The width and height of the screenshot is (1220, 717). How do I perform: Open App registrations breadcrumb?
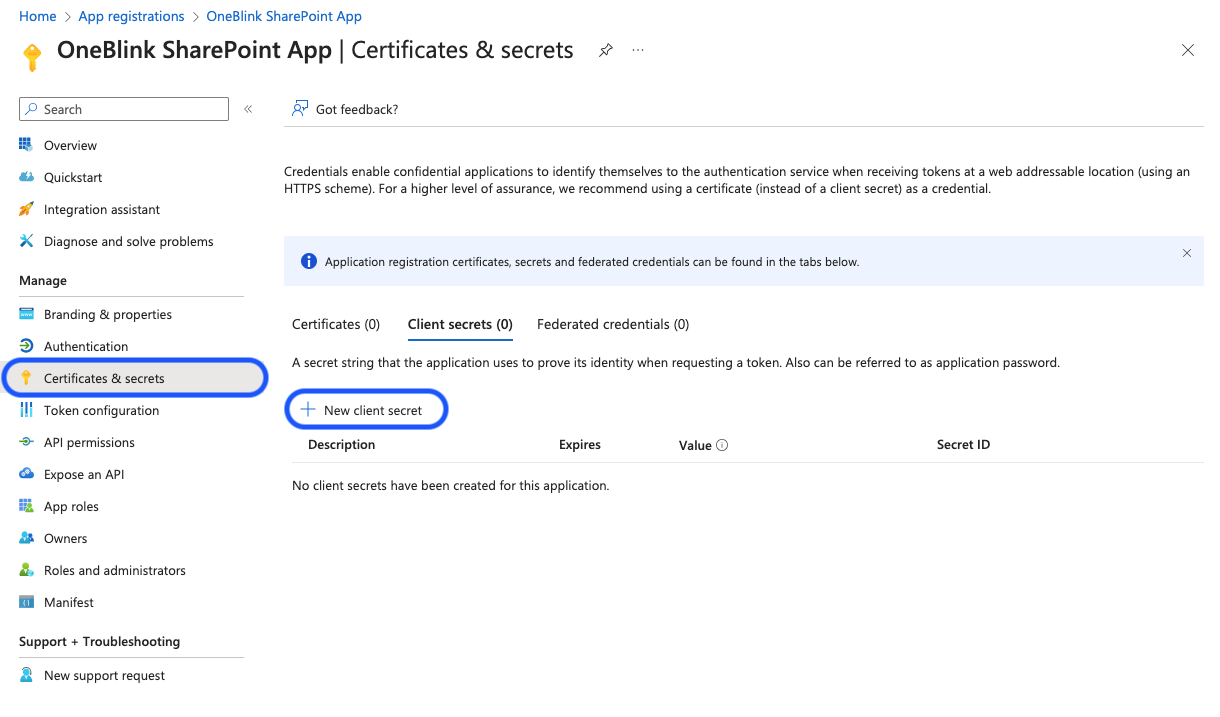[131, 16]
